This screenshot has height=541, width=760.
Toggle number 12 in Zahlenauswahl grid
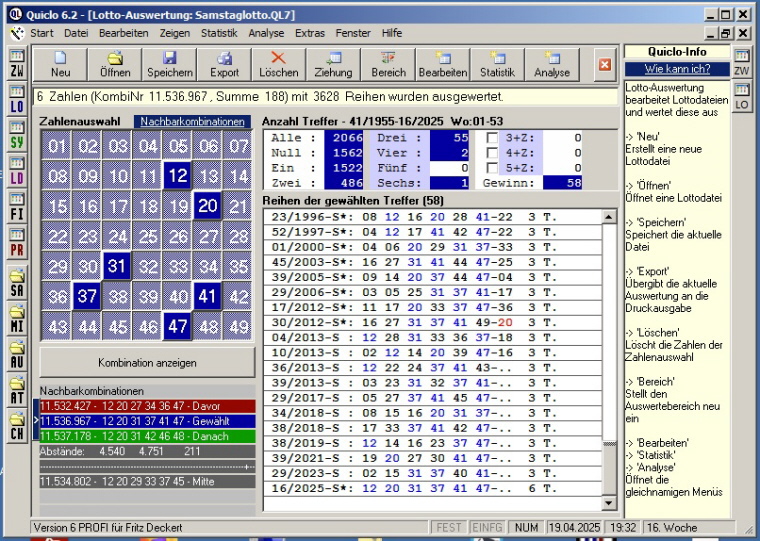point(177,177)
